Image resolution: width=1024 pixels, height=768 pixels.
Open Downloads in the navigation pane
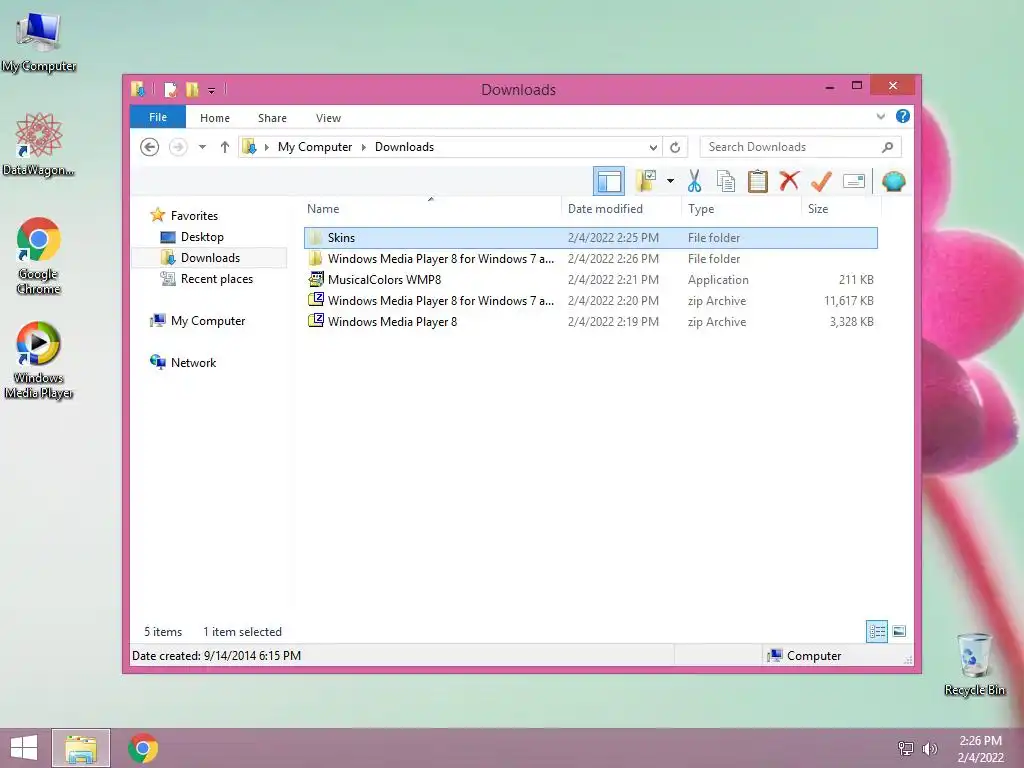(x=210, y=258)
